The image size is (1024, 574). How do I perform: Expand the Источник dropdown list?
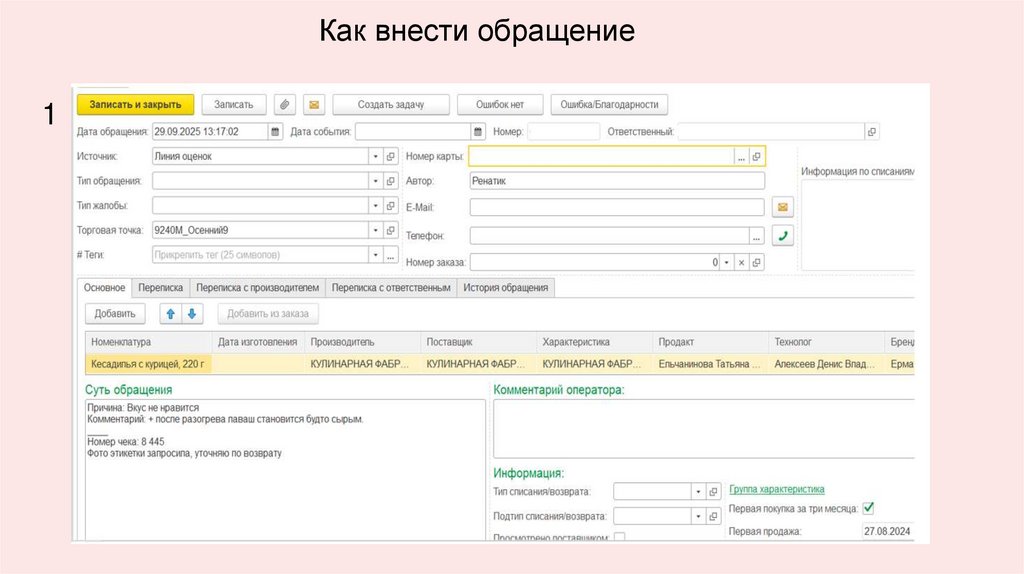(376, 157)
